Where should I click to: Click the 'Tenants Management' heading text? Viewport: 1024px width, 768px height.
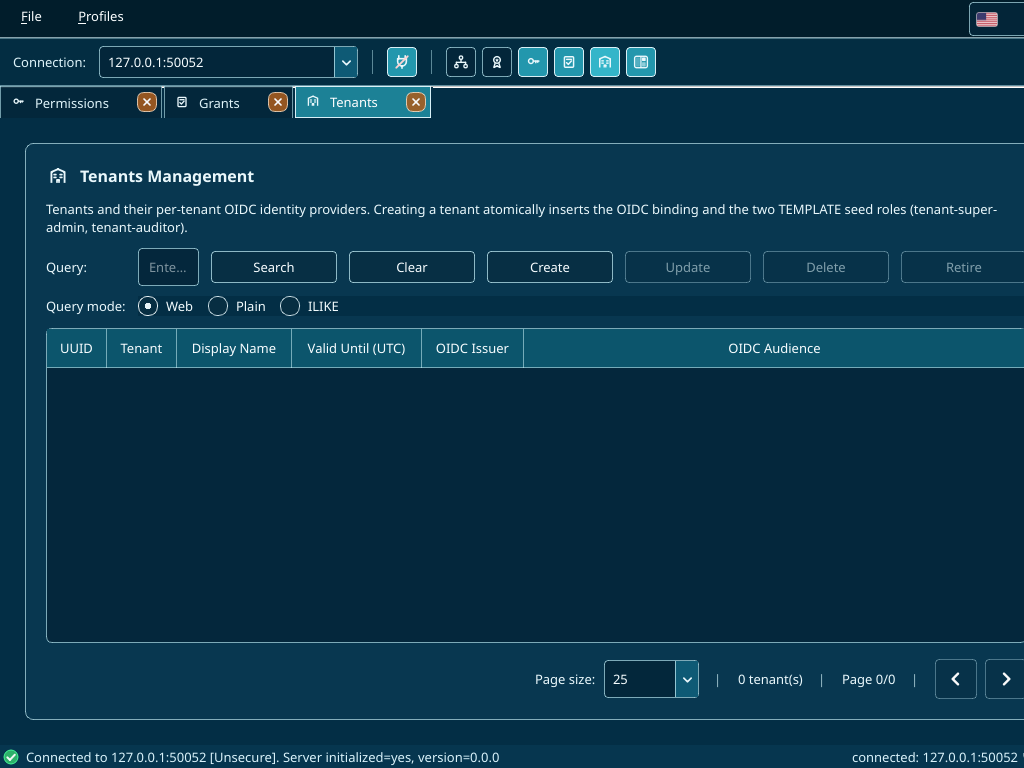click(x=167, y=176)
